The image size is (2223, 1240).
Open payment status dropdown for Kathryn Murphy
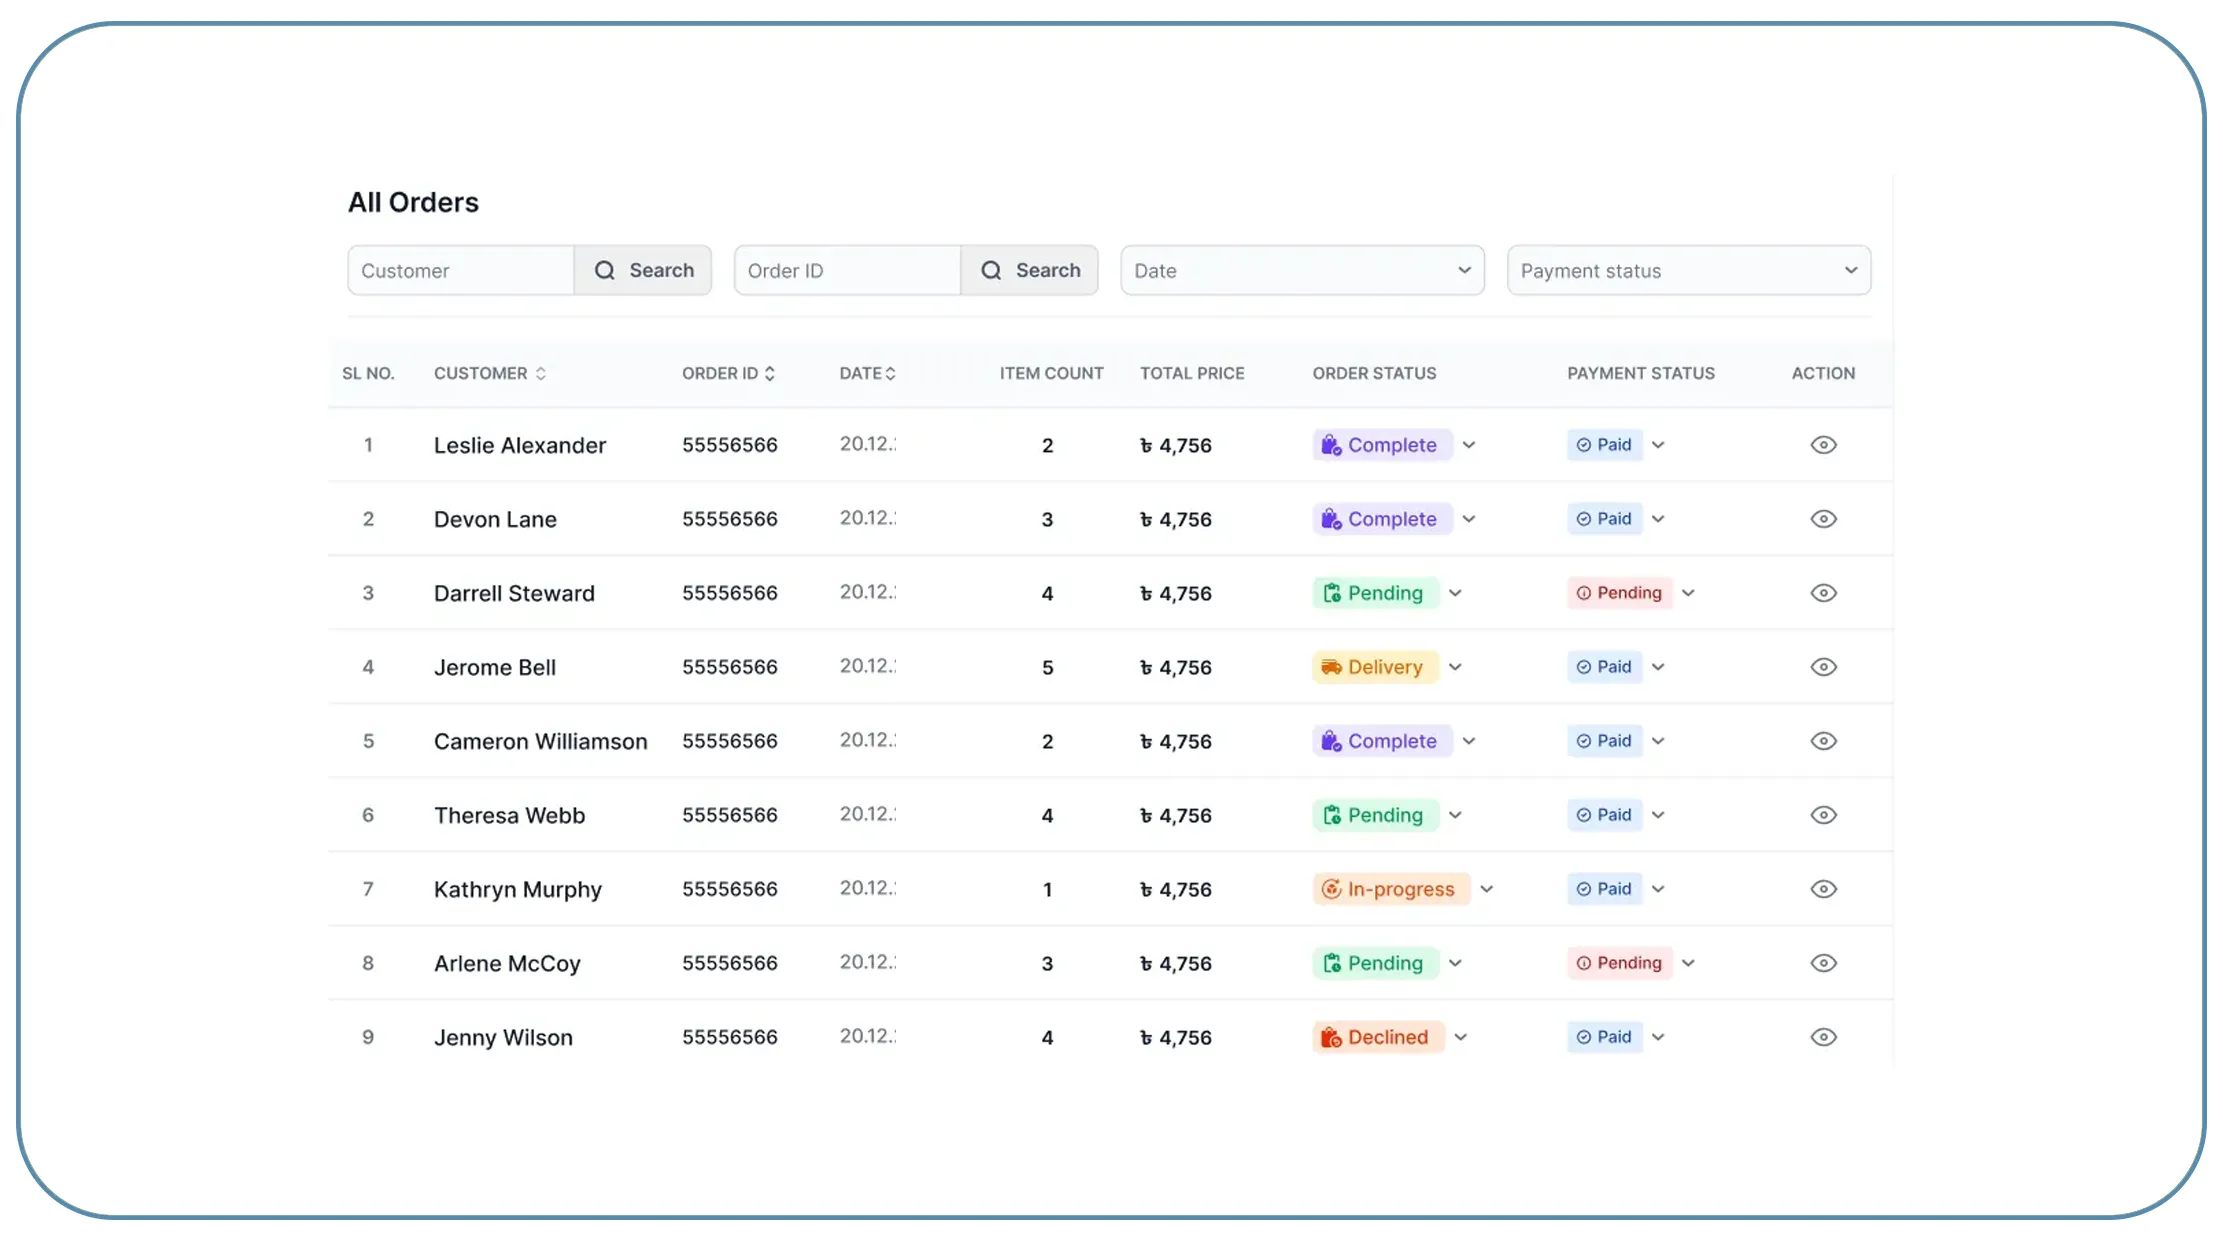[x=1658, y=889]
